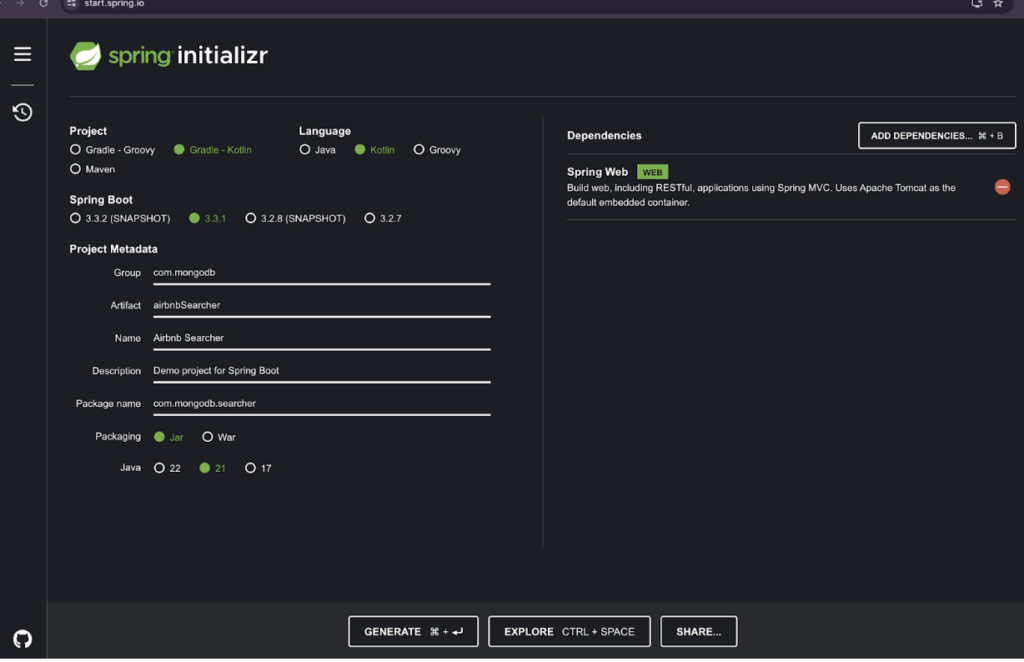Select Java version 17
Image resolution: width=1024 pixels, height=662 pixels.
pyautogui.click(x=250, y=468)
